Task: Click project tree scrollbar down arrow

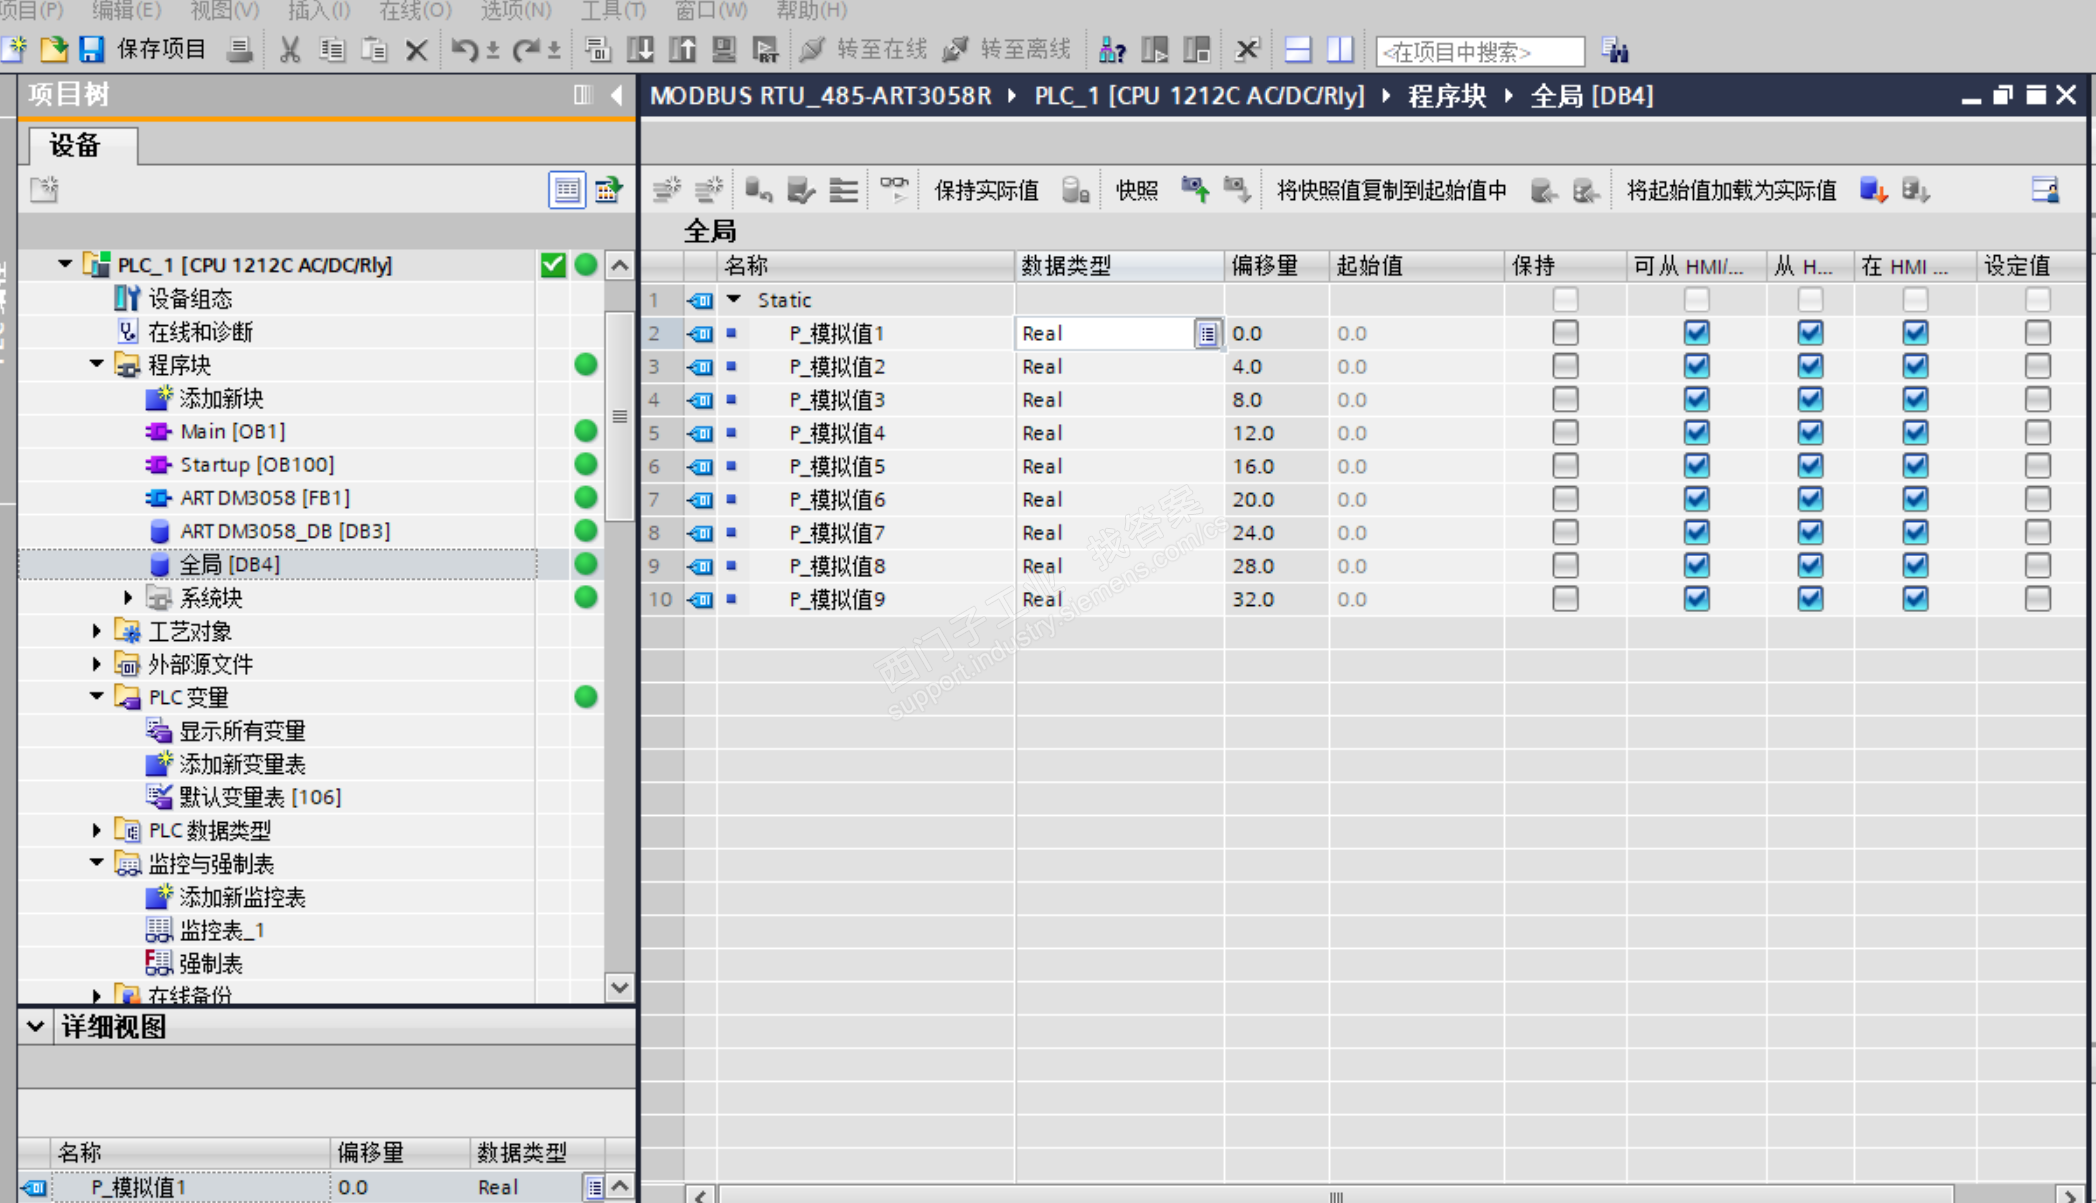Action: click(x=620, y=987)
